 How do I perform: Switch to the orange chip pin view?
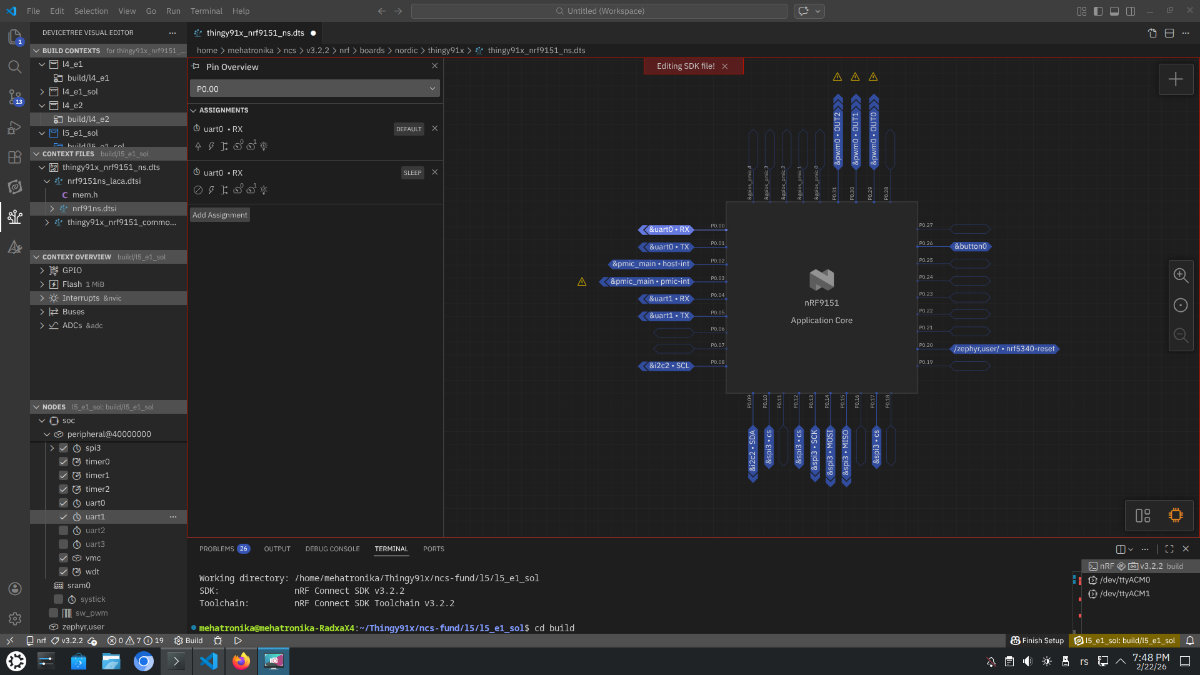(x=1176, y=516)
